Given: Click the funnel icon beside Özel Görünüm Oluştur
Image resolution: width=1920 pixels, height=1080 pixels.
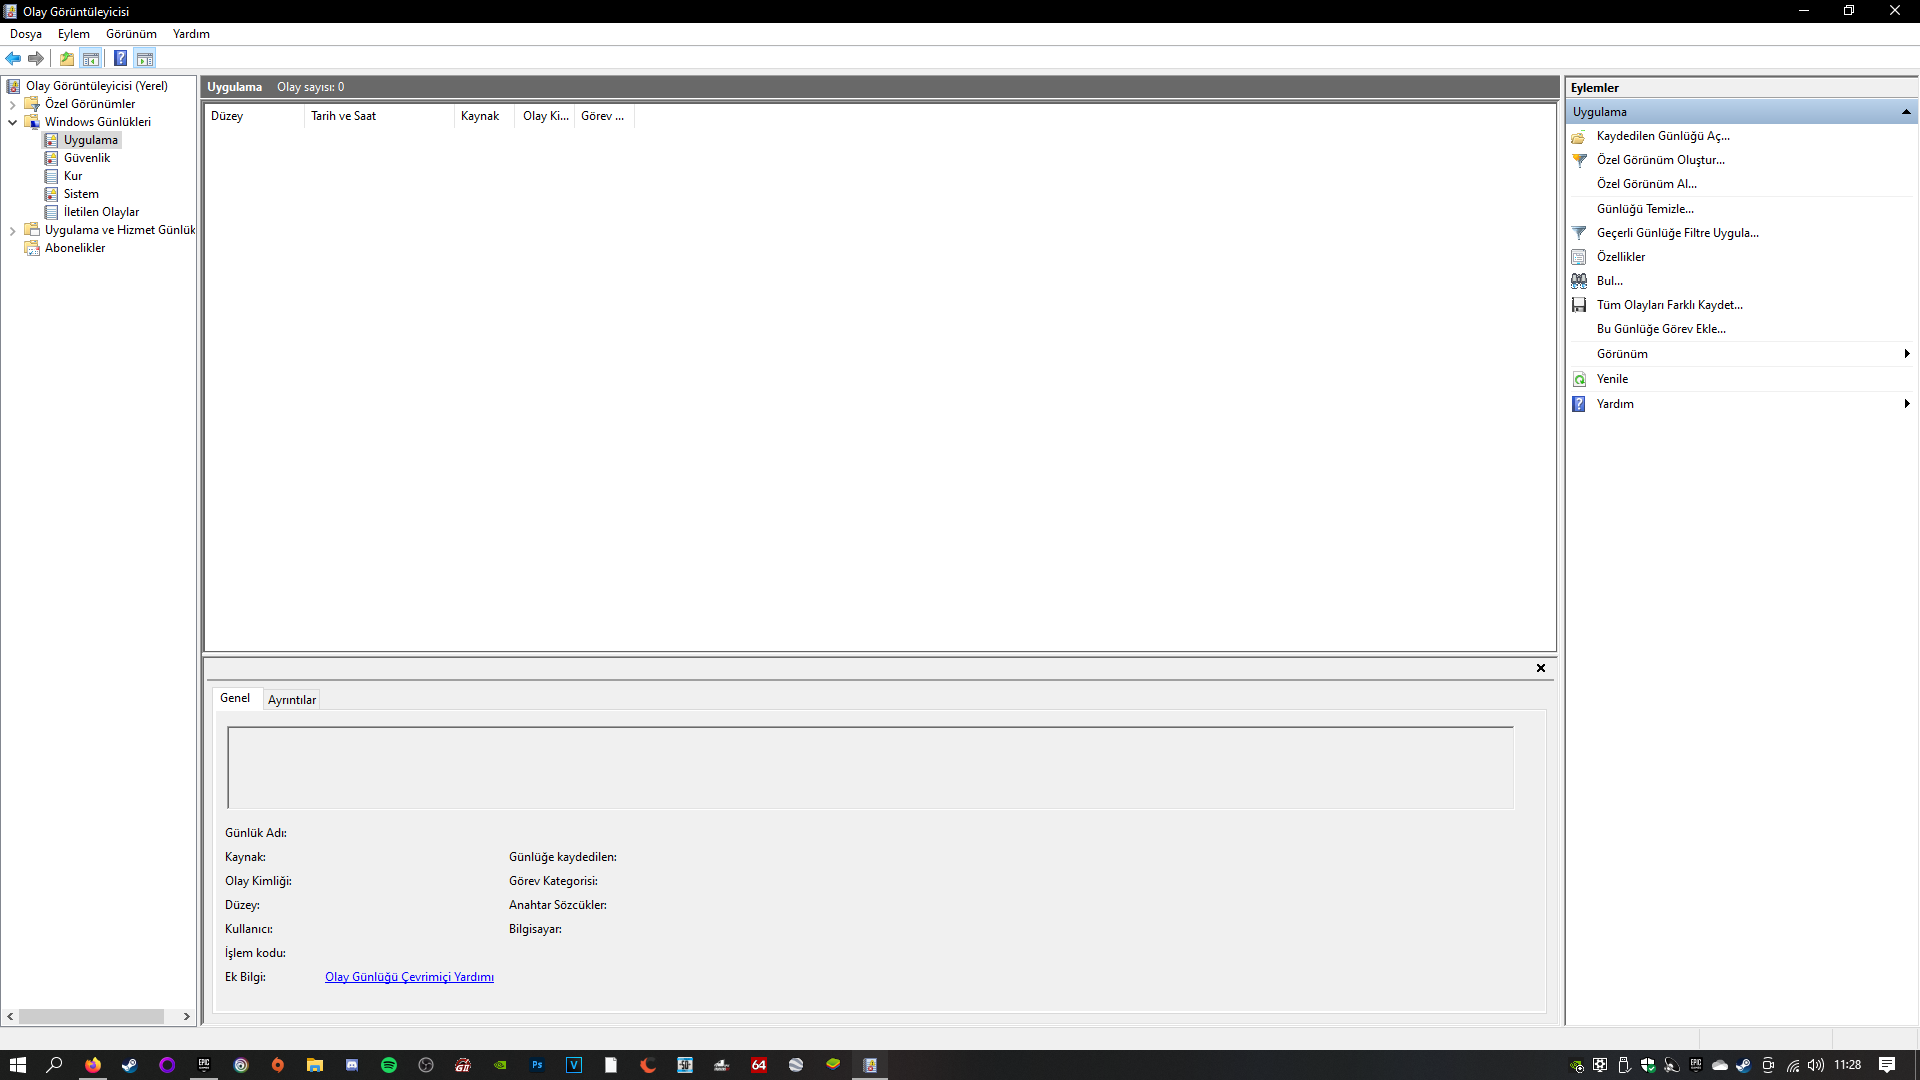Looking at the screenshot, I should click(1579, 160).
